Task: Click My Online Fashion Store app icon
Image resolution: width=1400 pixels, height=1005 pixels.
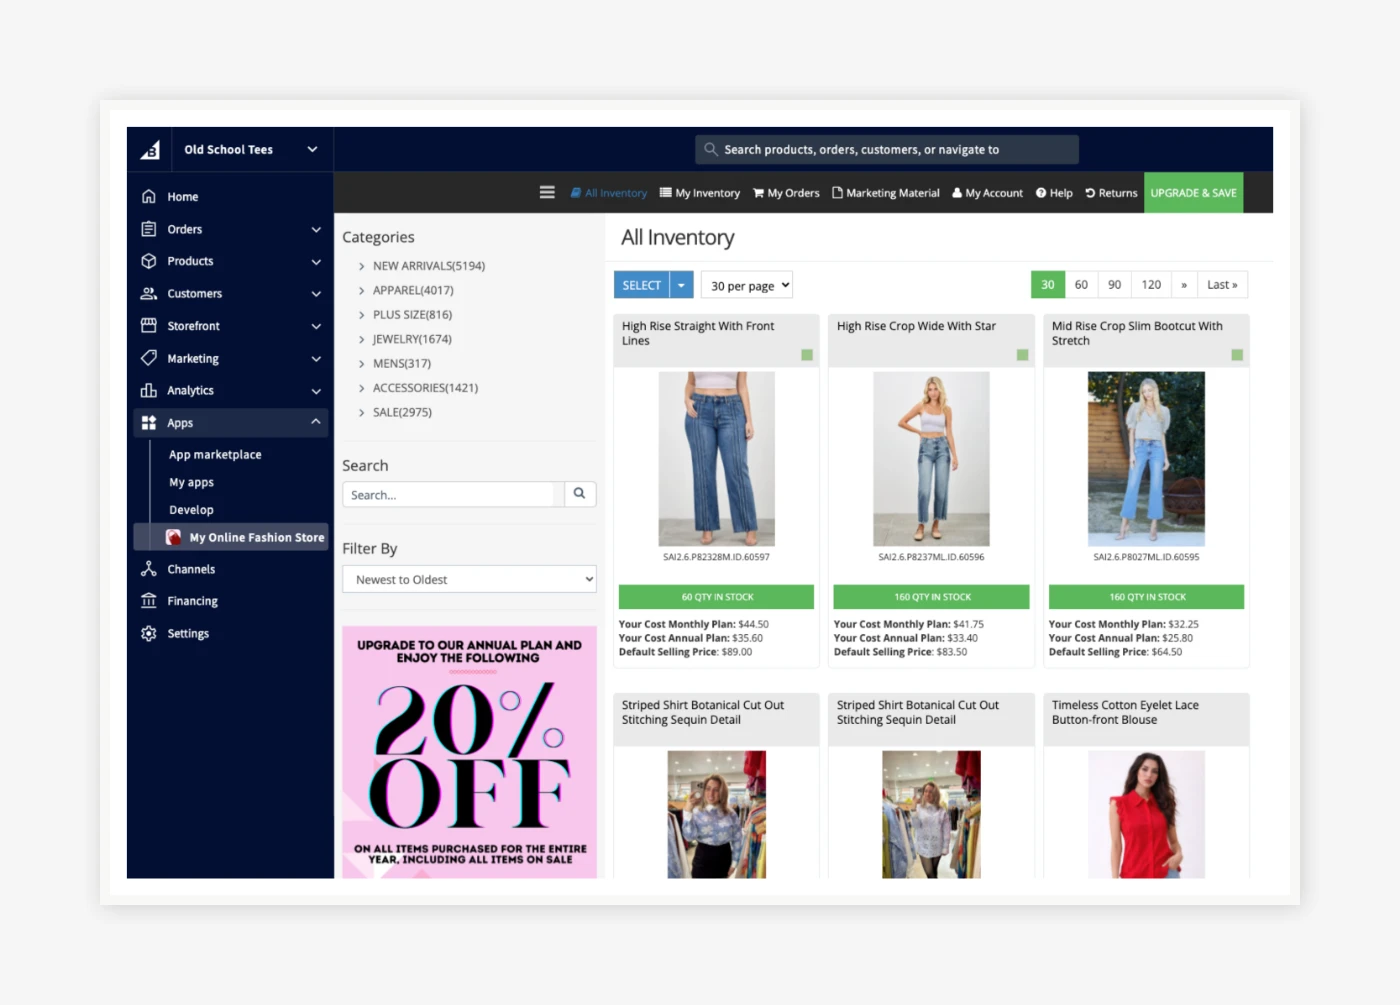Action: [174, 538]
